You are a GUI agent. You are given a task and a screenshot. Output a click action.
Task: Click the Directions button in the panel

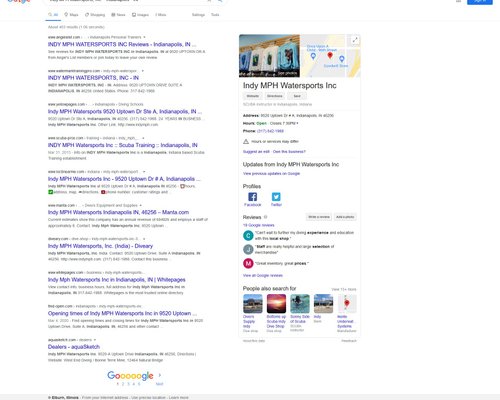(x=275, y=96)
